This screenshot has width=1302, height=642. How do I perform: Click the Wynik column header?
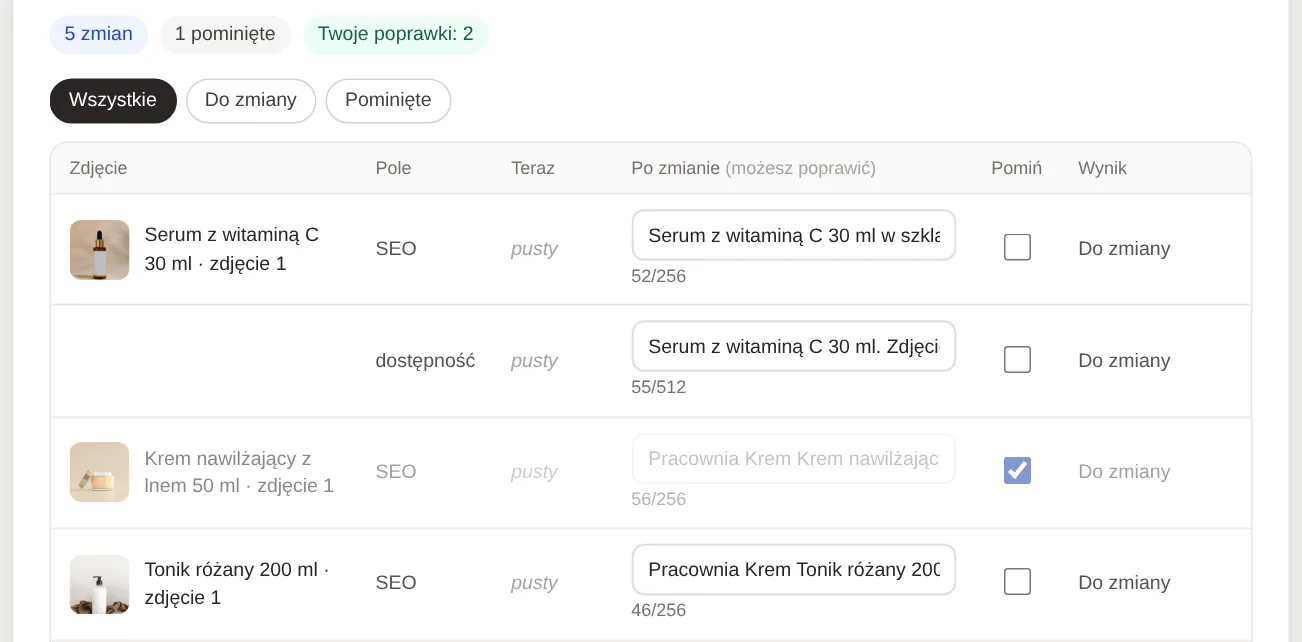[x=1102, y=168]
